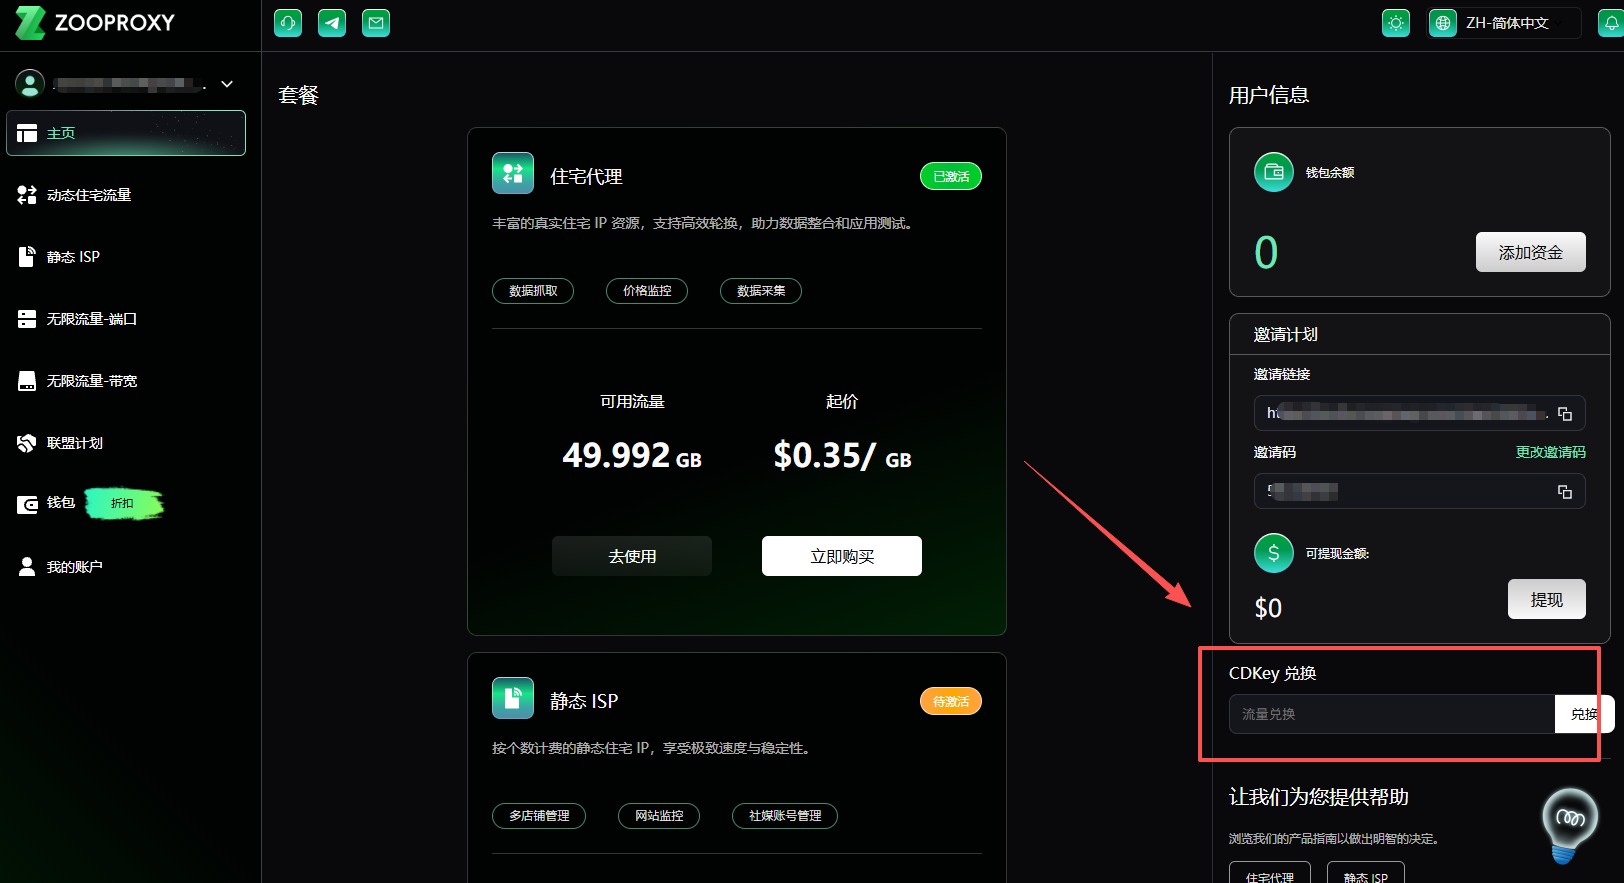Click the 静态 ISP sidebar file icon
The height and width of the screenshot is (883, 1624).
pyautogui.click(x=27, y=257)
